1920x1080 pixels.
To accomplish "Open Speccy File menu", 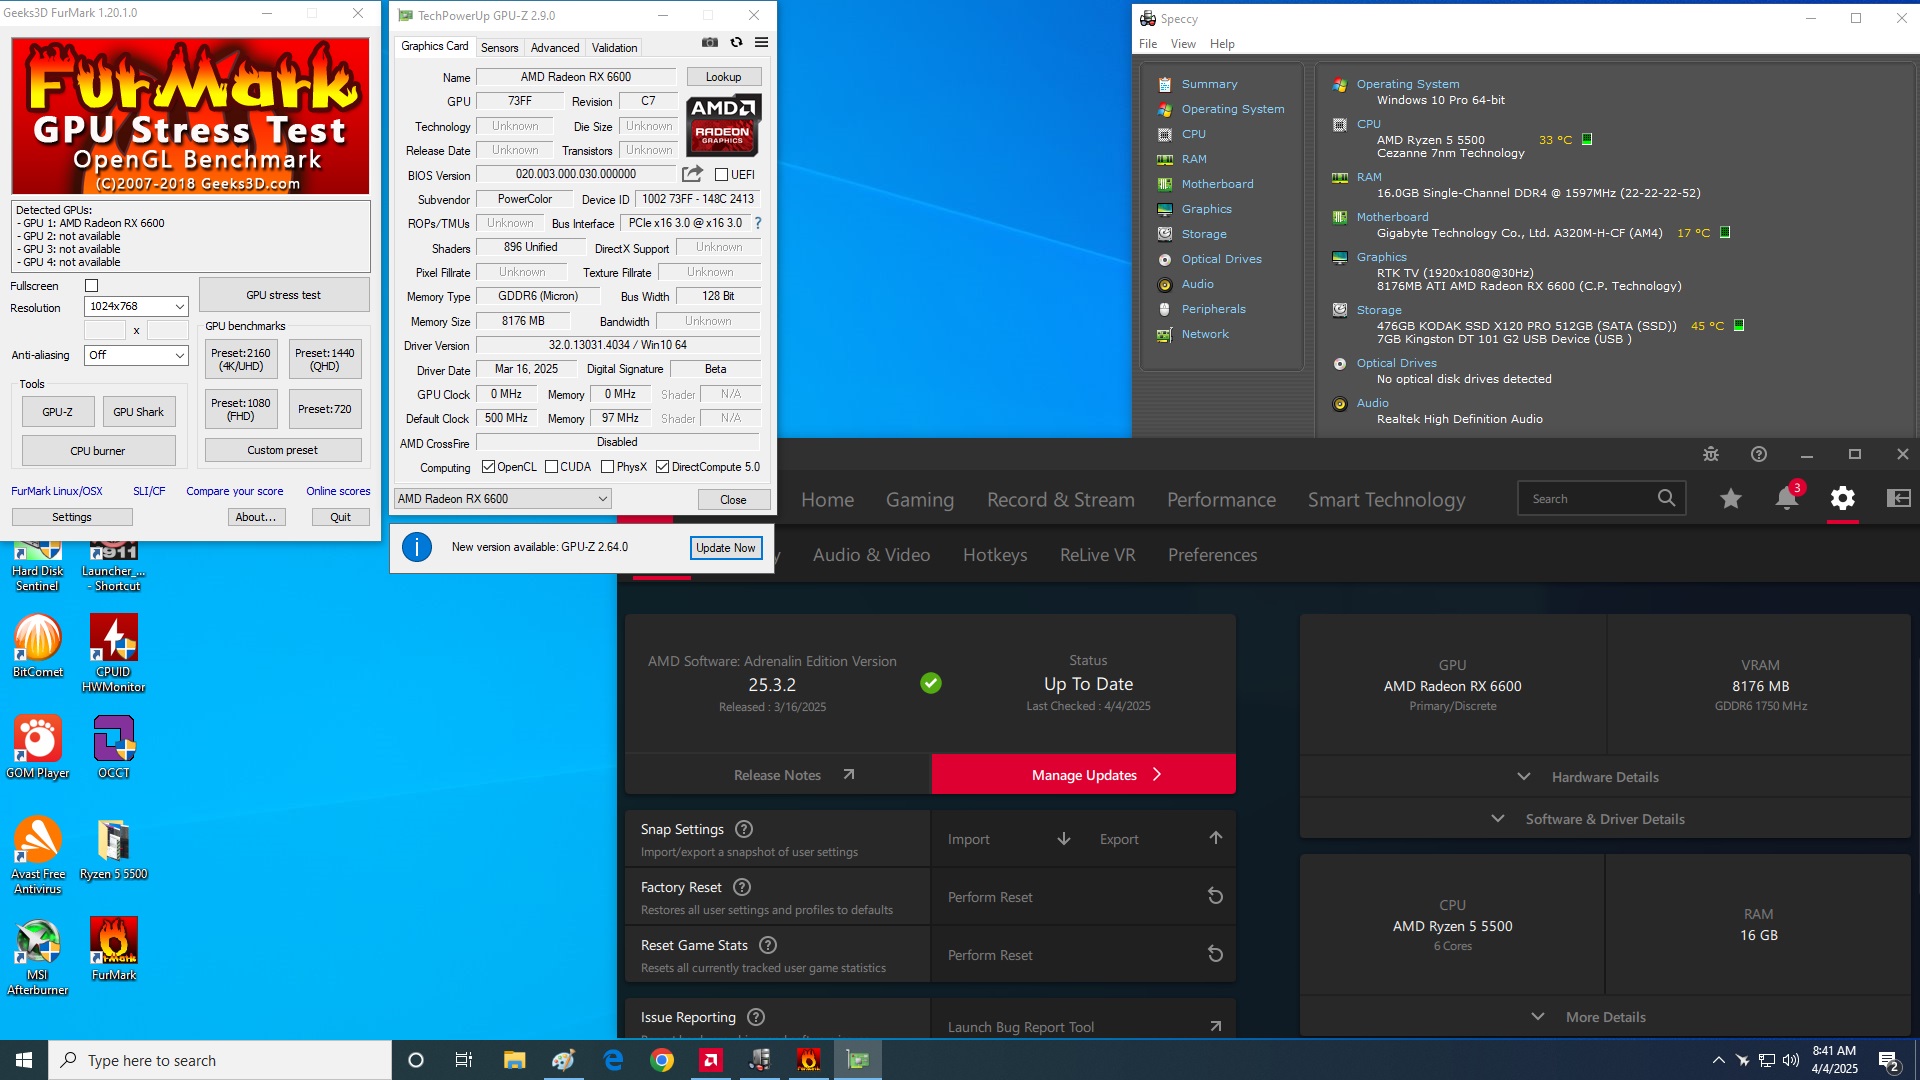I will point(1148,44).
